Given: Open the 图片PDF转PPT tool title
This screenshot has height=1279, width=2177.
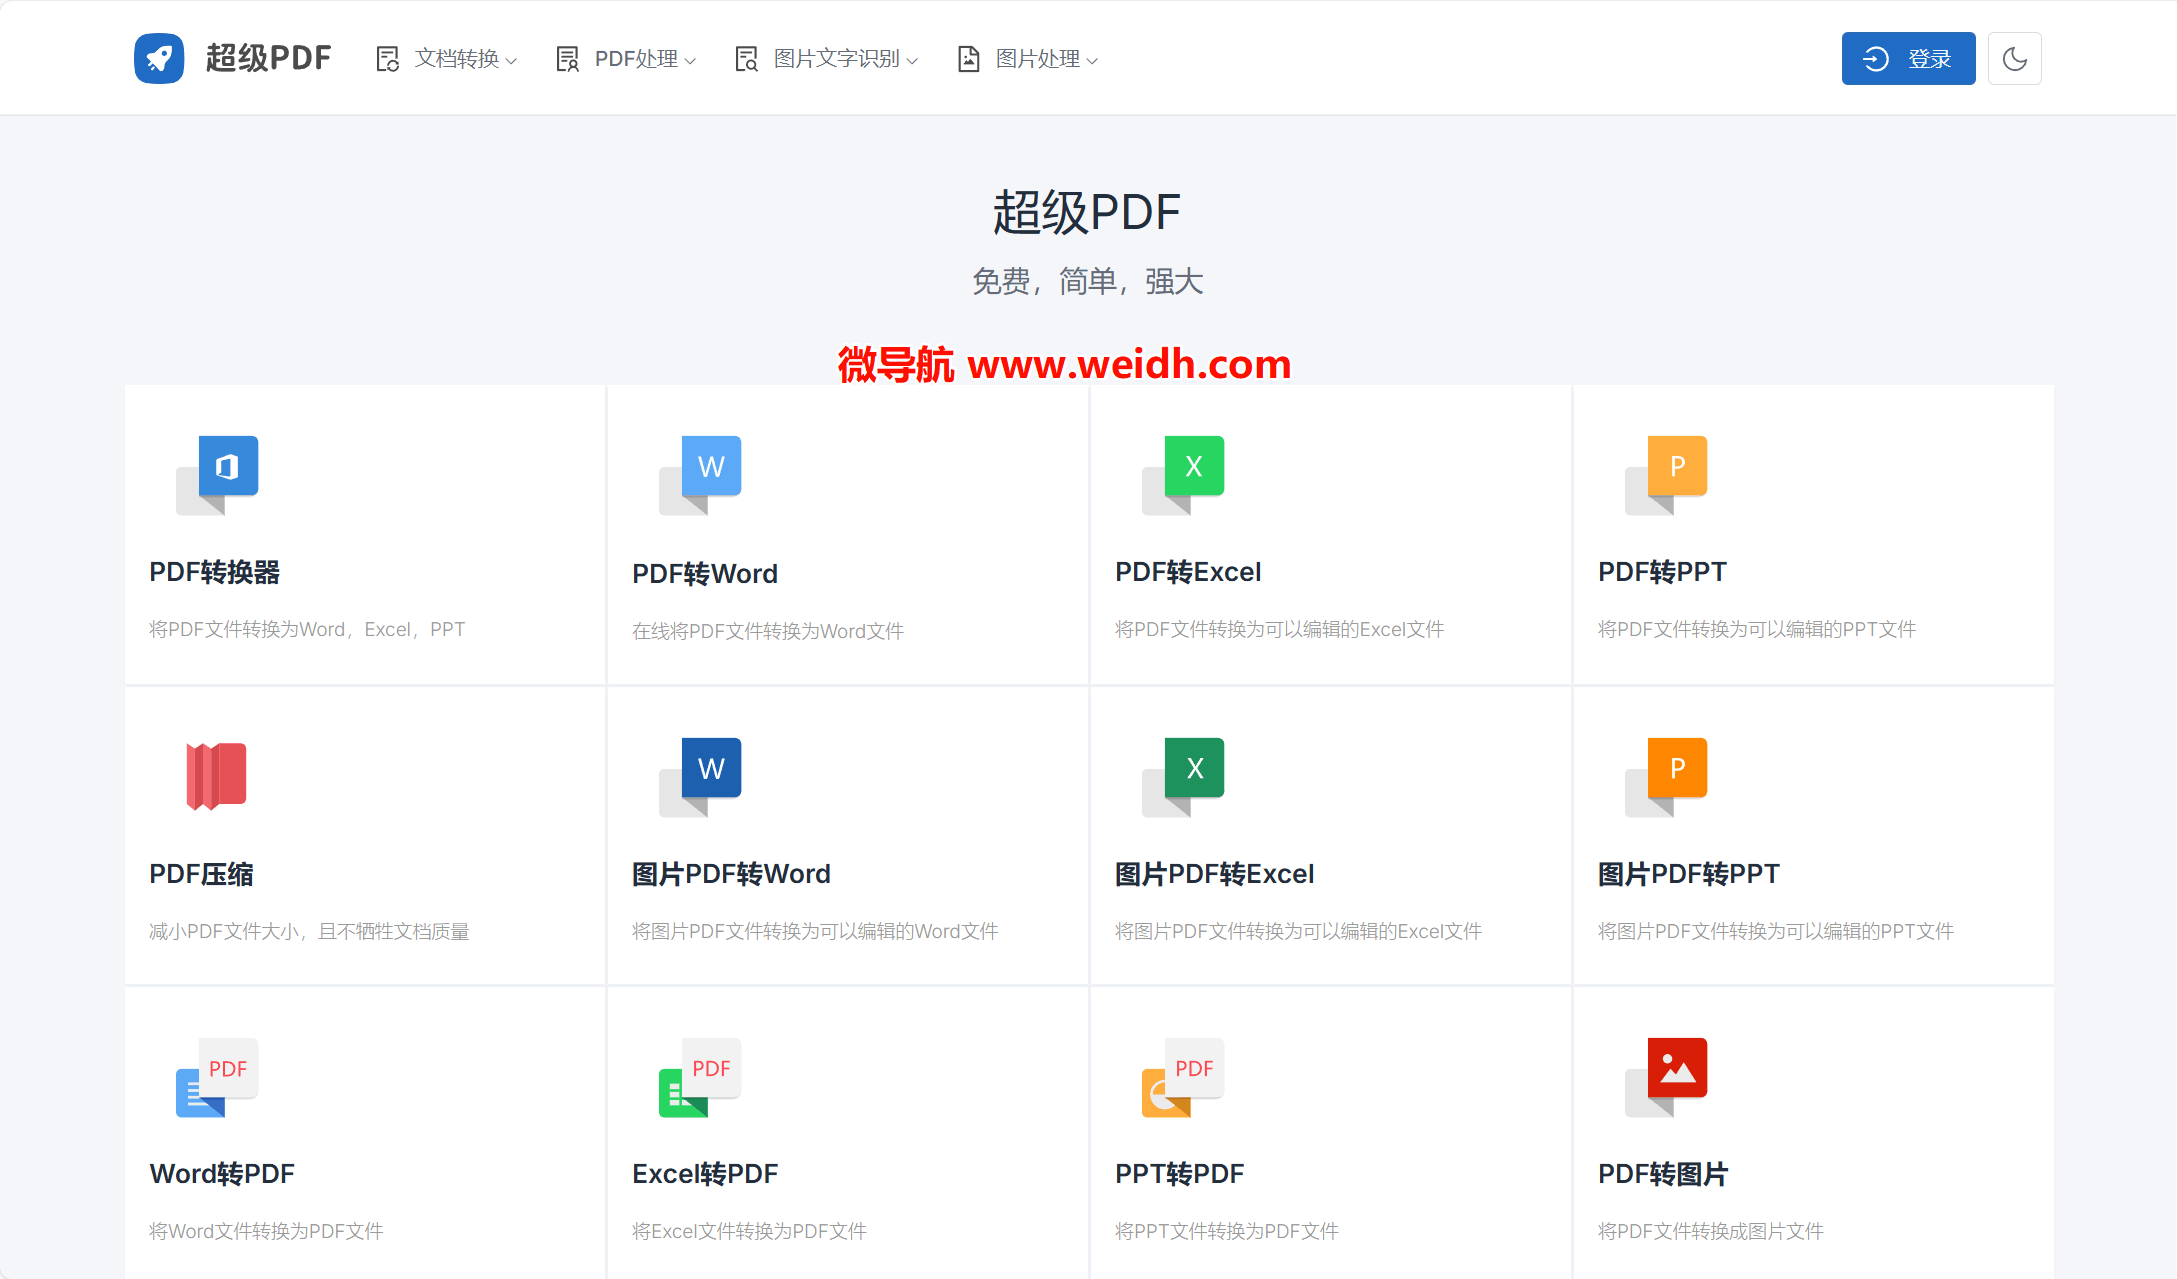Looking at the screenshot, I should (1689, 874).
